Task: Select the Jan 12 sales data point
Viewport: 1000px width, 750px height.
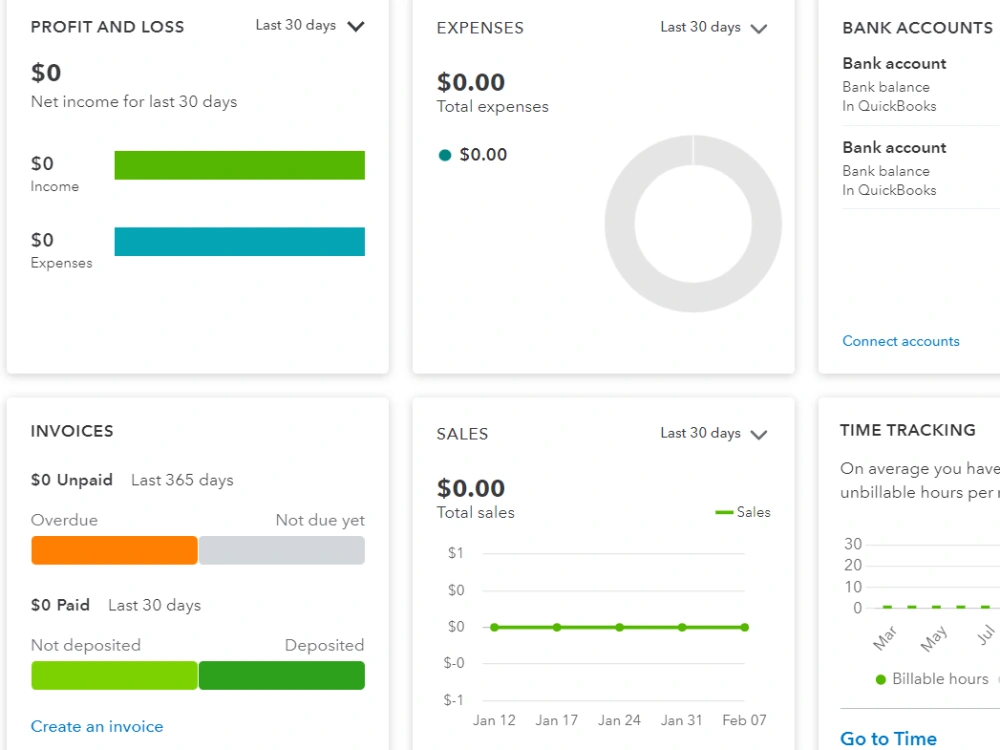Action: (x=494, y=628)
